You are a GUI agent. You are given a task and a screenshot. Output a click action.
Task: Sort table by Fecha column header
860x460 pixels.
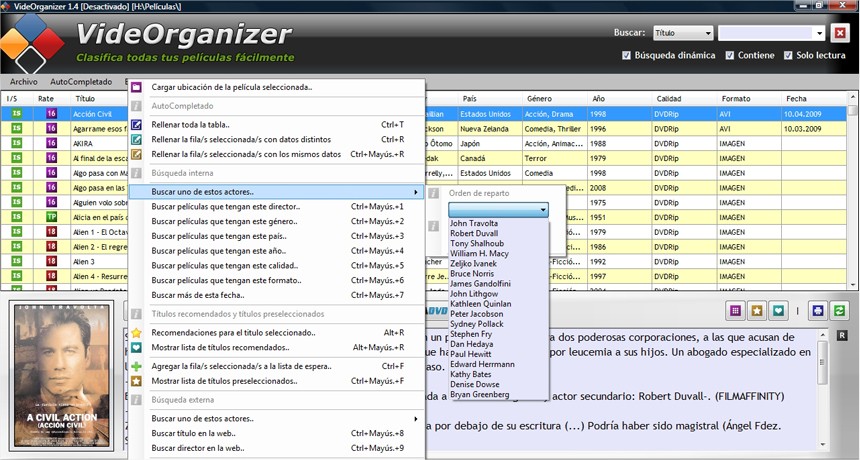813,99
